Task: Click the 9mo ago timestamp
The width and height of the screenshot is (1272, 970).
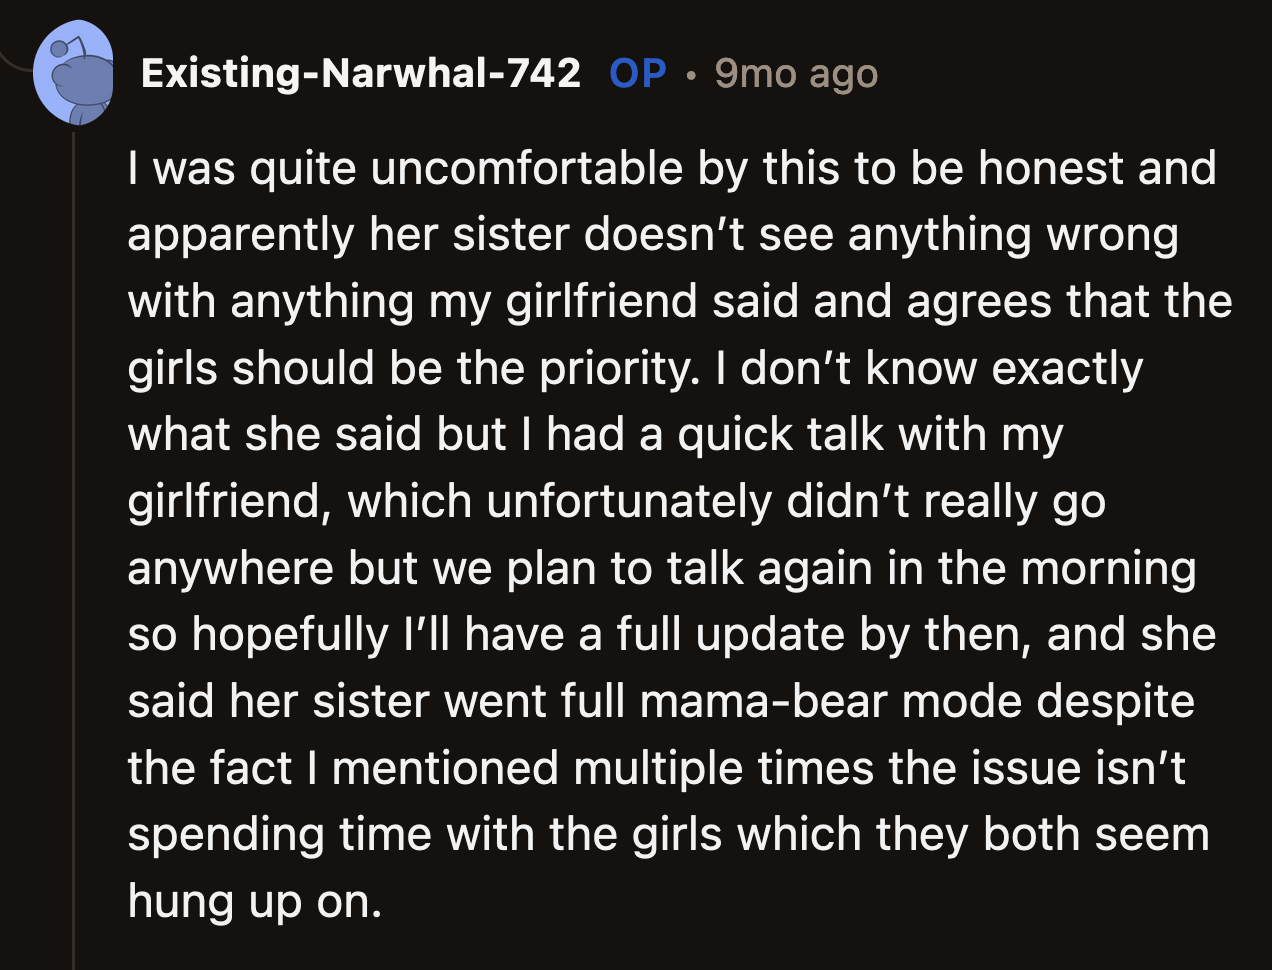Action: tap(794, 74)
